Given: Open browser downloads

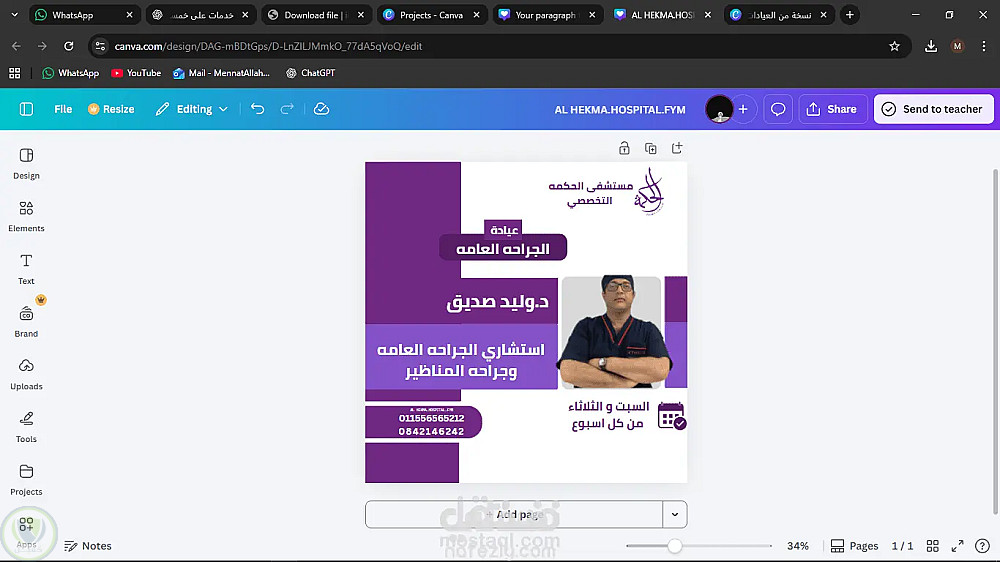Looking at the screenshot, I should coord(931,46).
